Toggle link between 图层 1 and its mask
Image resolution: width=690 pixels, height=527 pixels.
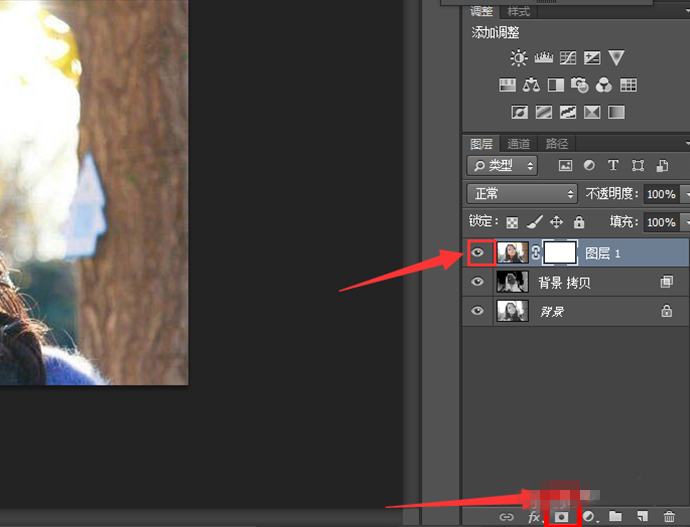[x=536, y=253]
